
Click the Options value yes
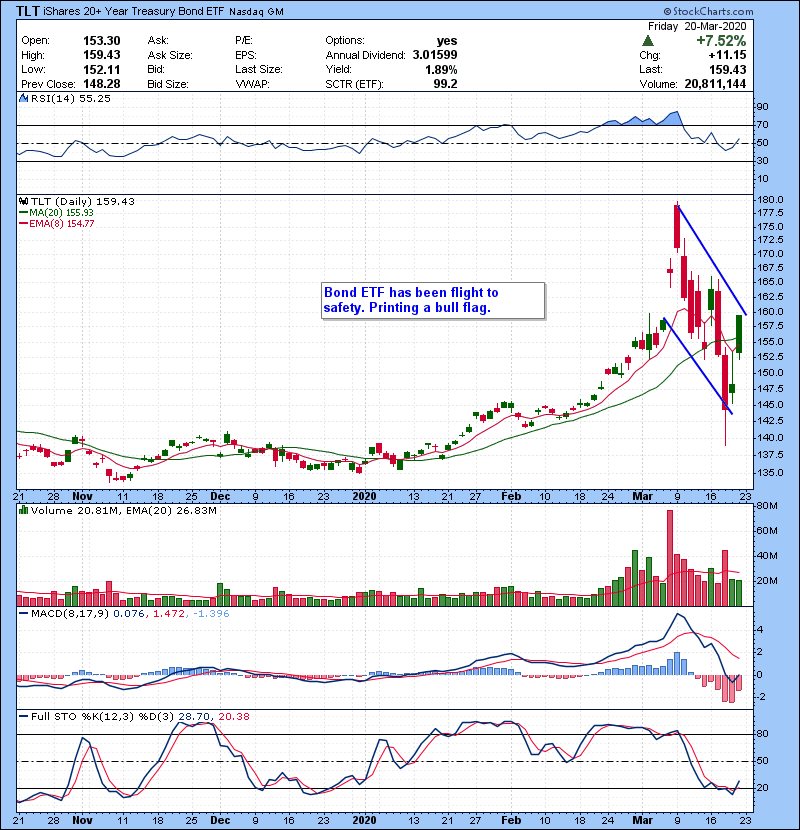(x=447, y=41)
